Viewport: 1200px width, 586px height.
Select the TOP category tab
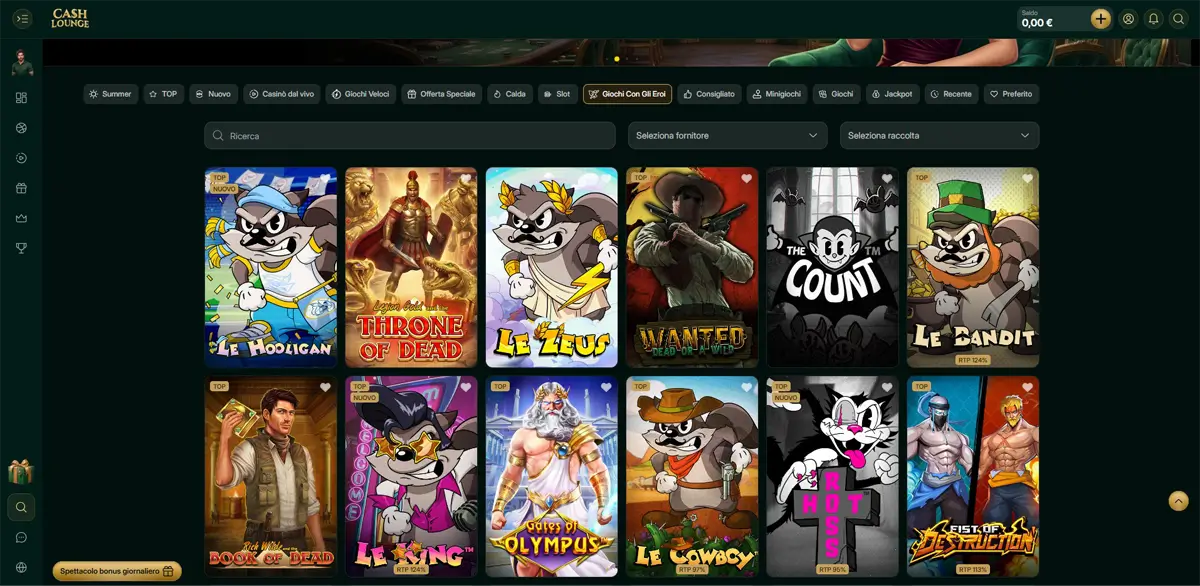163,94
